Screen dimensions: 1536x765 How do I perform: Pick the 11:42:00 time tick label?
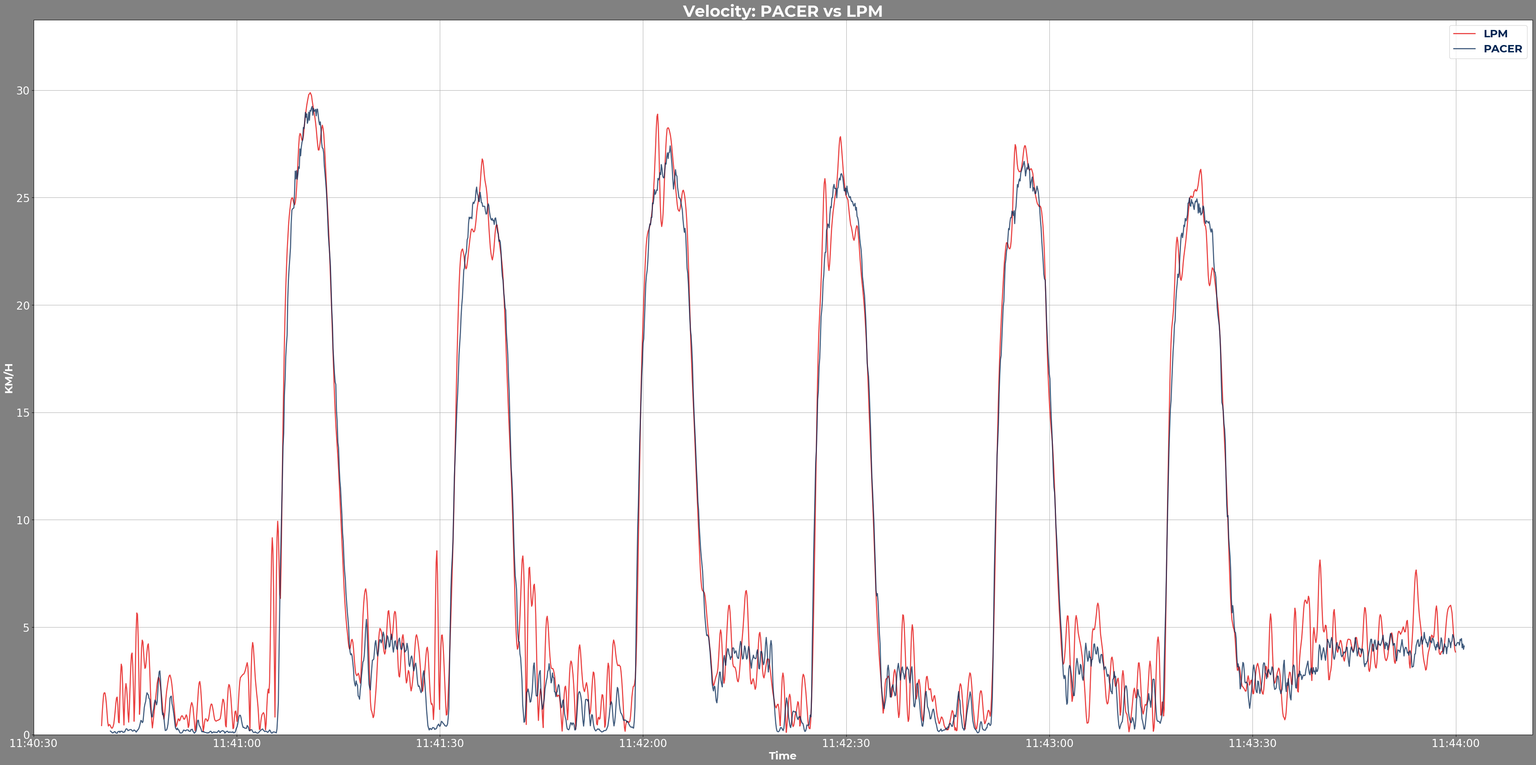pyautogui.click(x=643, y=743)
